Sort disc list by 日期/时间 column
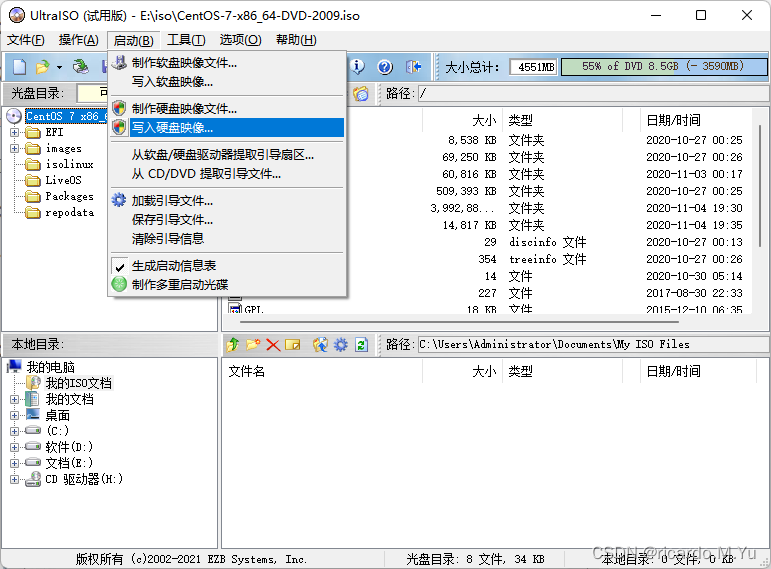Image resolution: width=771 pixels, height=569 pixels. [x=698, y=120]
